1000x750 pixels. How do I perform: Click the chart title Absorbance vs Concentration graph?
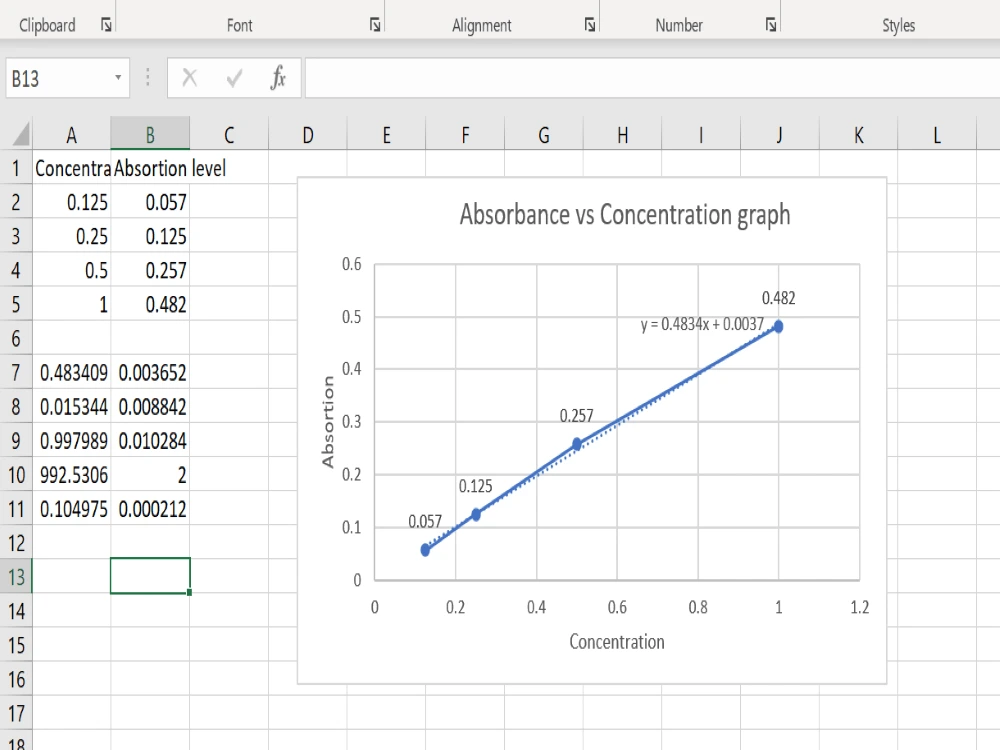pyautogui.click(x=624, y=215)
